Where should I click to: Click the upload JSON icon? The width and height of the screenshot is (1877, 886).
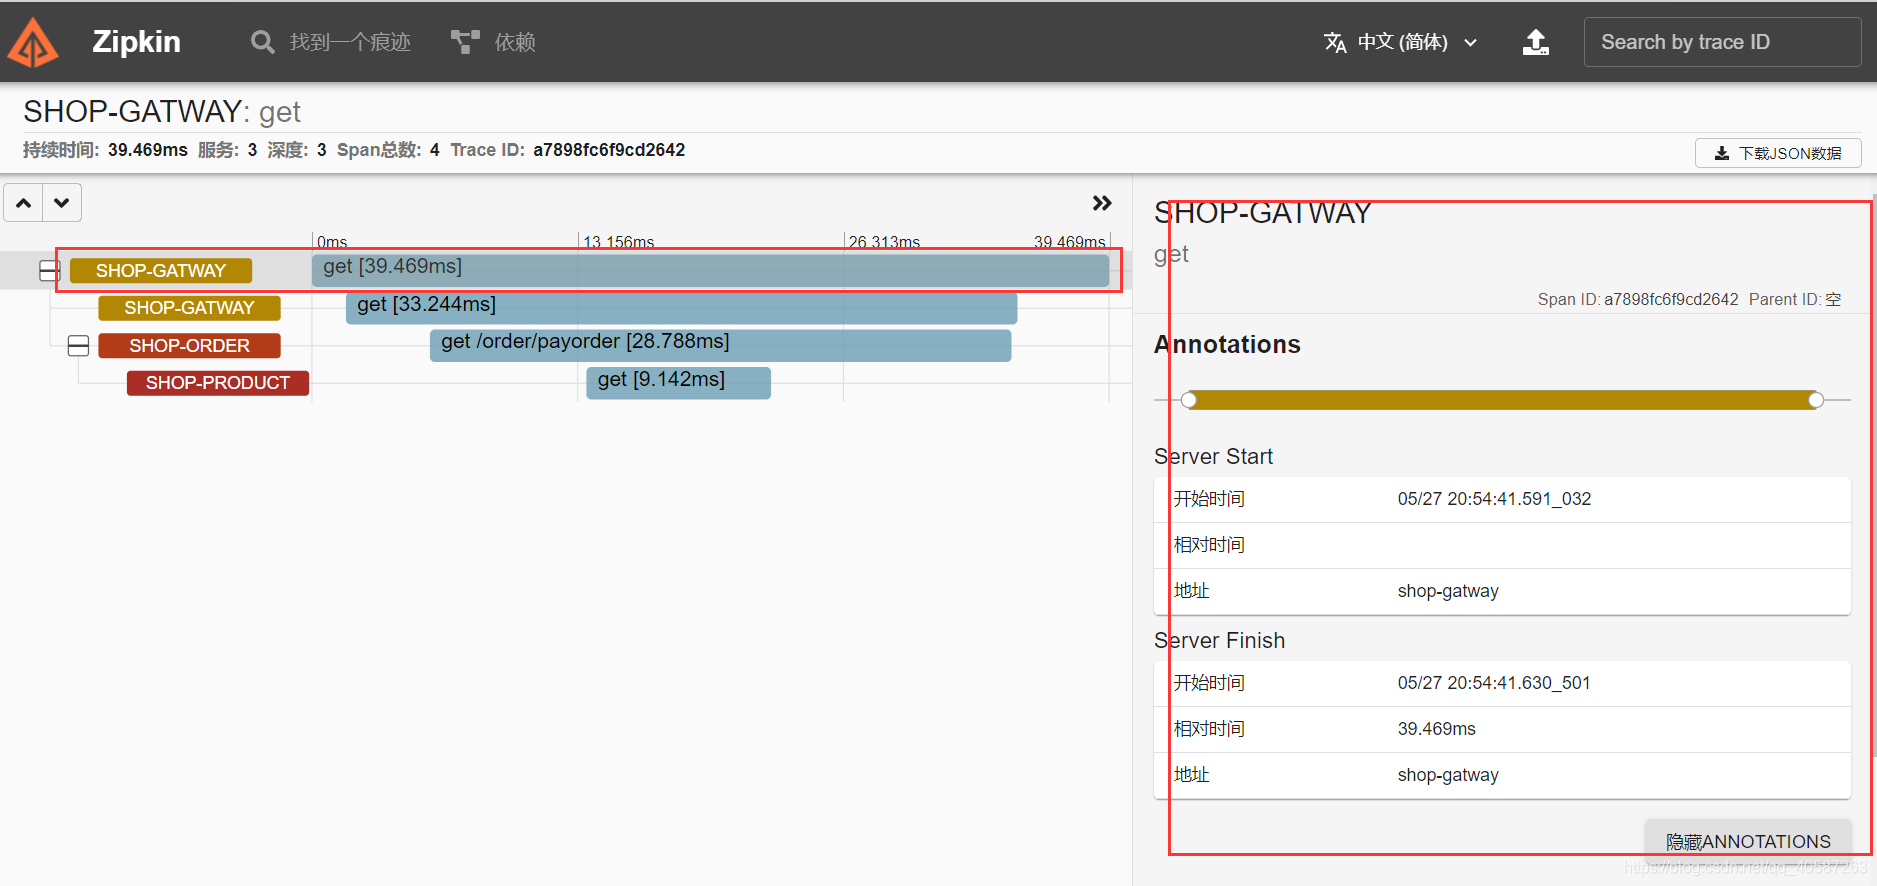pos(1536,42)
